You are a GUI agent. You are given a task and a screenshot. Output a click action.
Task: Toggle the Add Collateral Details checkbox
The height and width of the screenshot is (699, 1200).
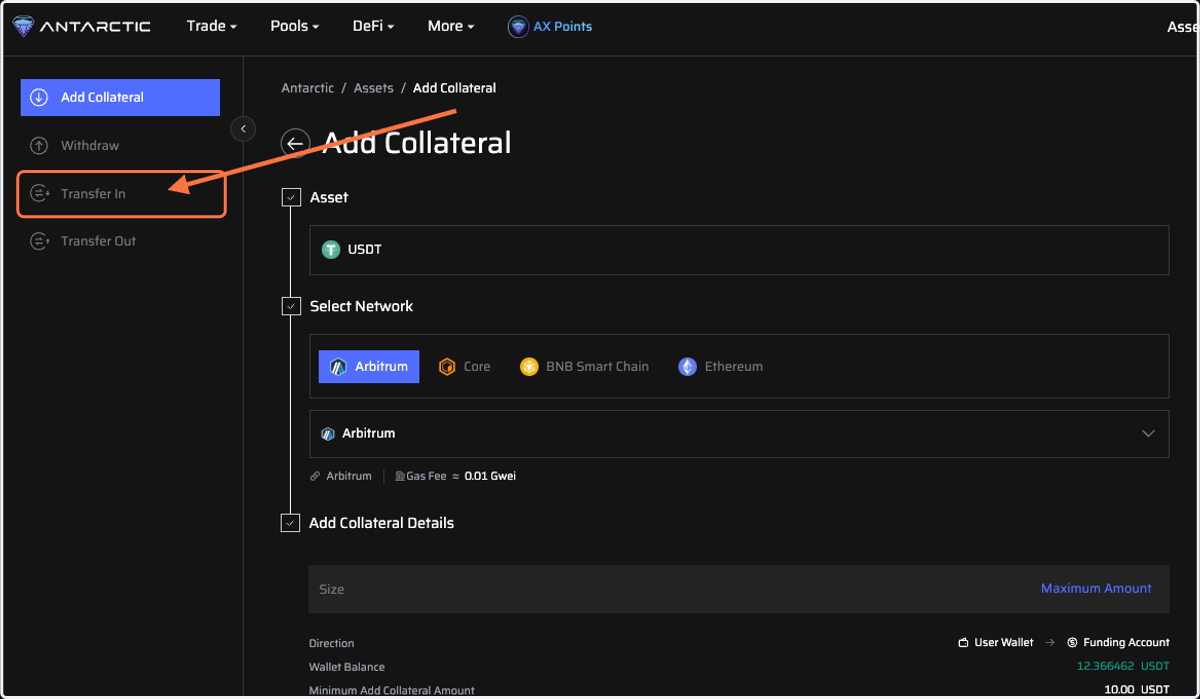coord(290,523)
